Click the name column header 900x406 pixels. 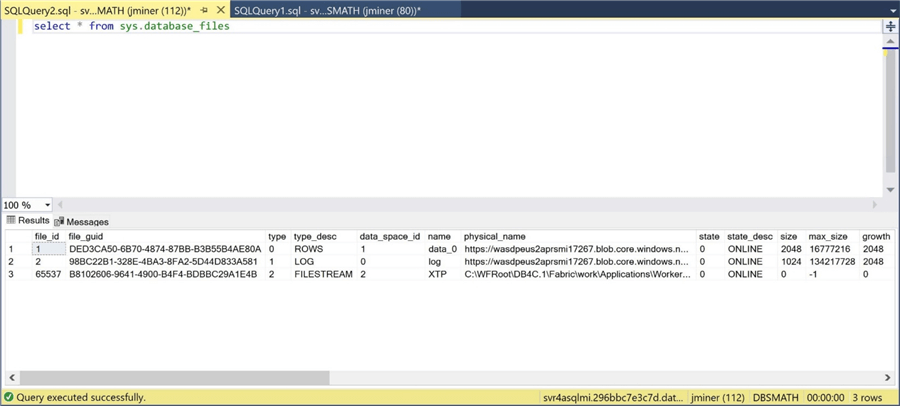[443, 236]
